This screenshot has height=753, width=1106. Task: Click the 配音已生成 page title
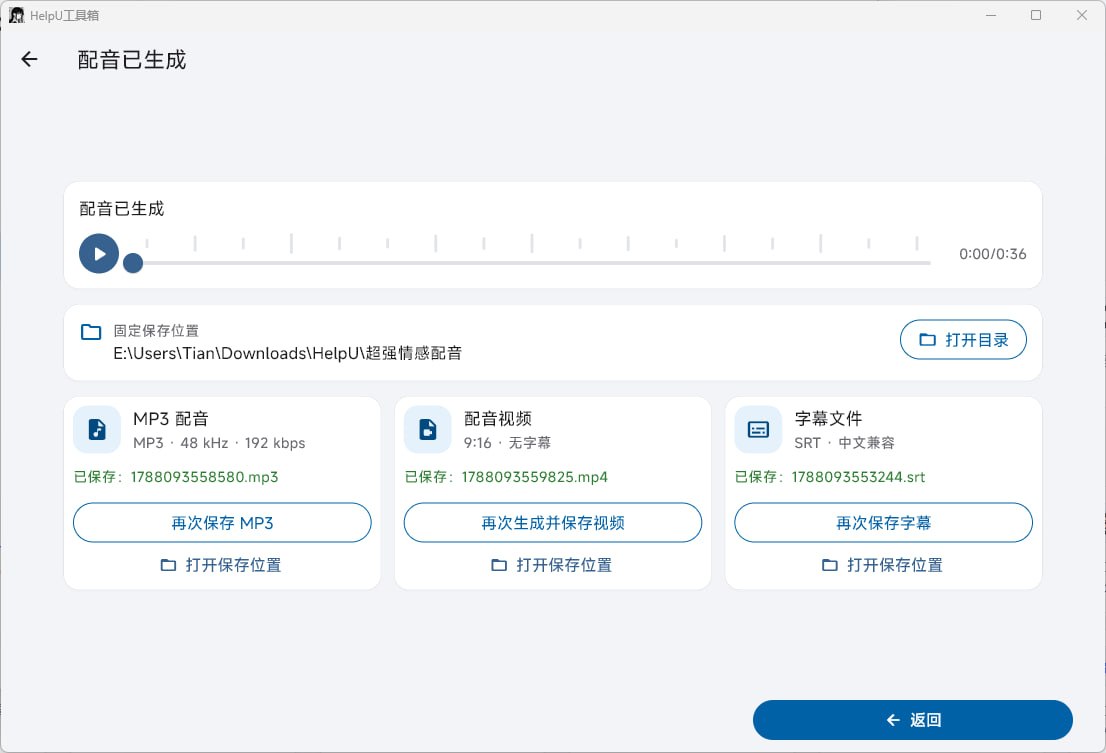(x=132, y=60)
